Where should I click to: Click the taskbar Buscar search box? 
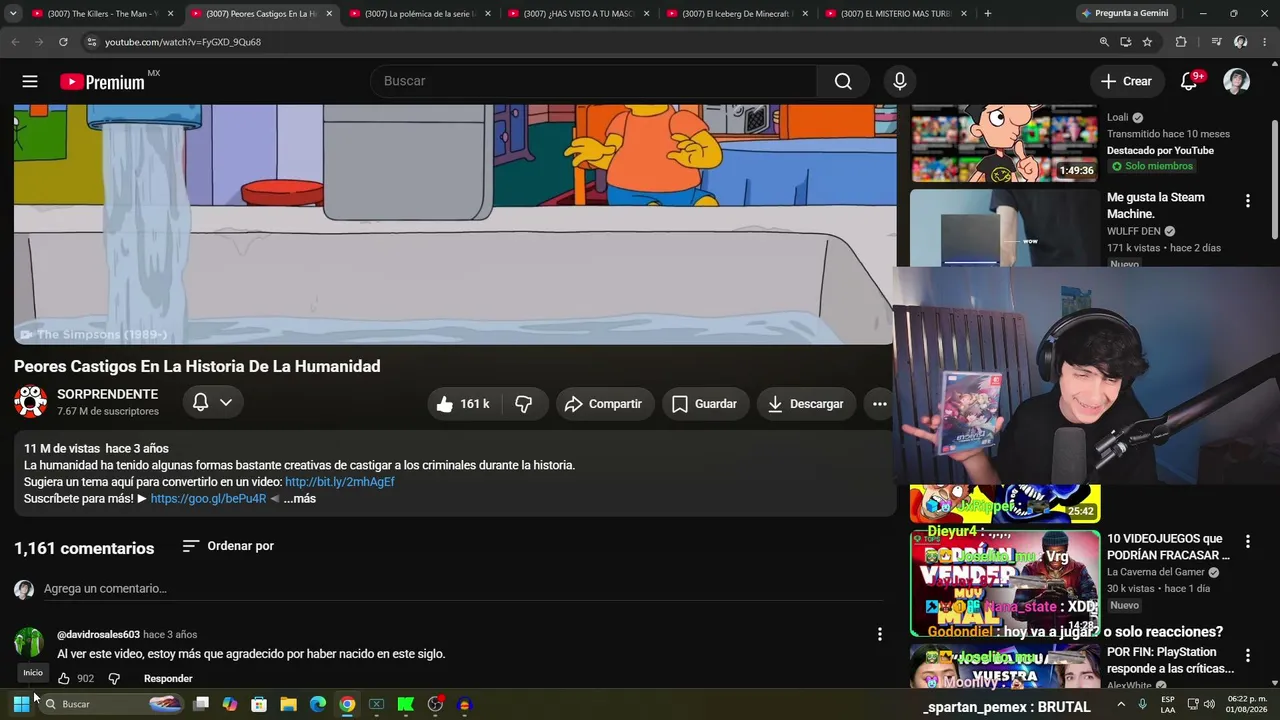[113, 704]
